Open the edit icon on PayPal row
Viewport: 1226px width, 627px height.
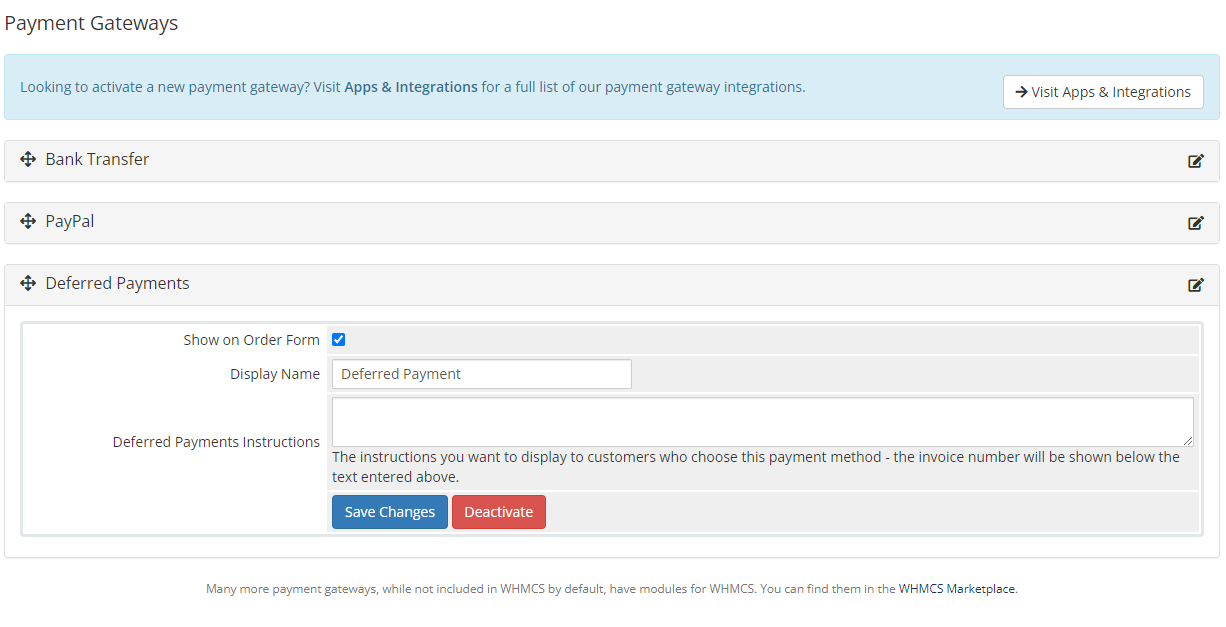tap(1196, 223)
